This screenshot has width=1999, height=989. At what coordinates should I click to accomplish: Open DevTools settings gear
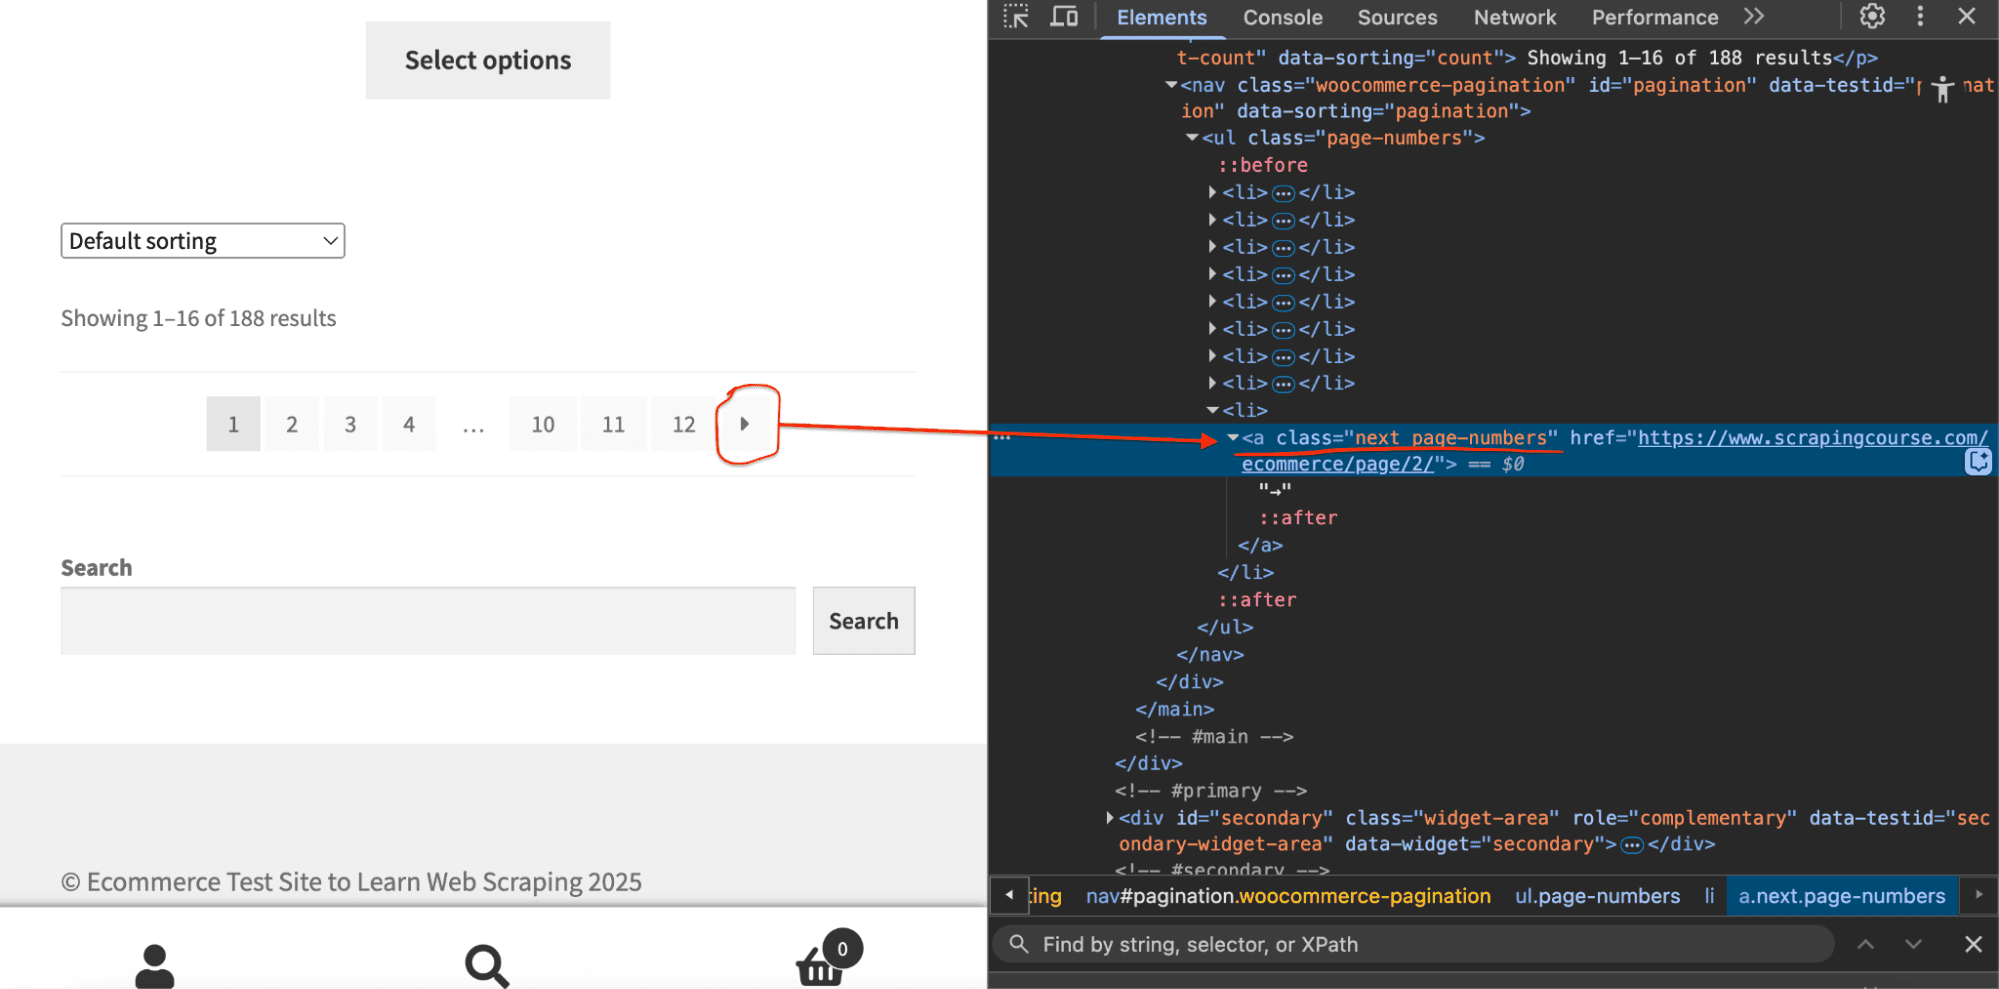pyautogui.click(x=1872, y=16)
